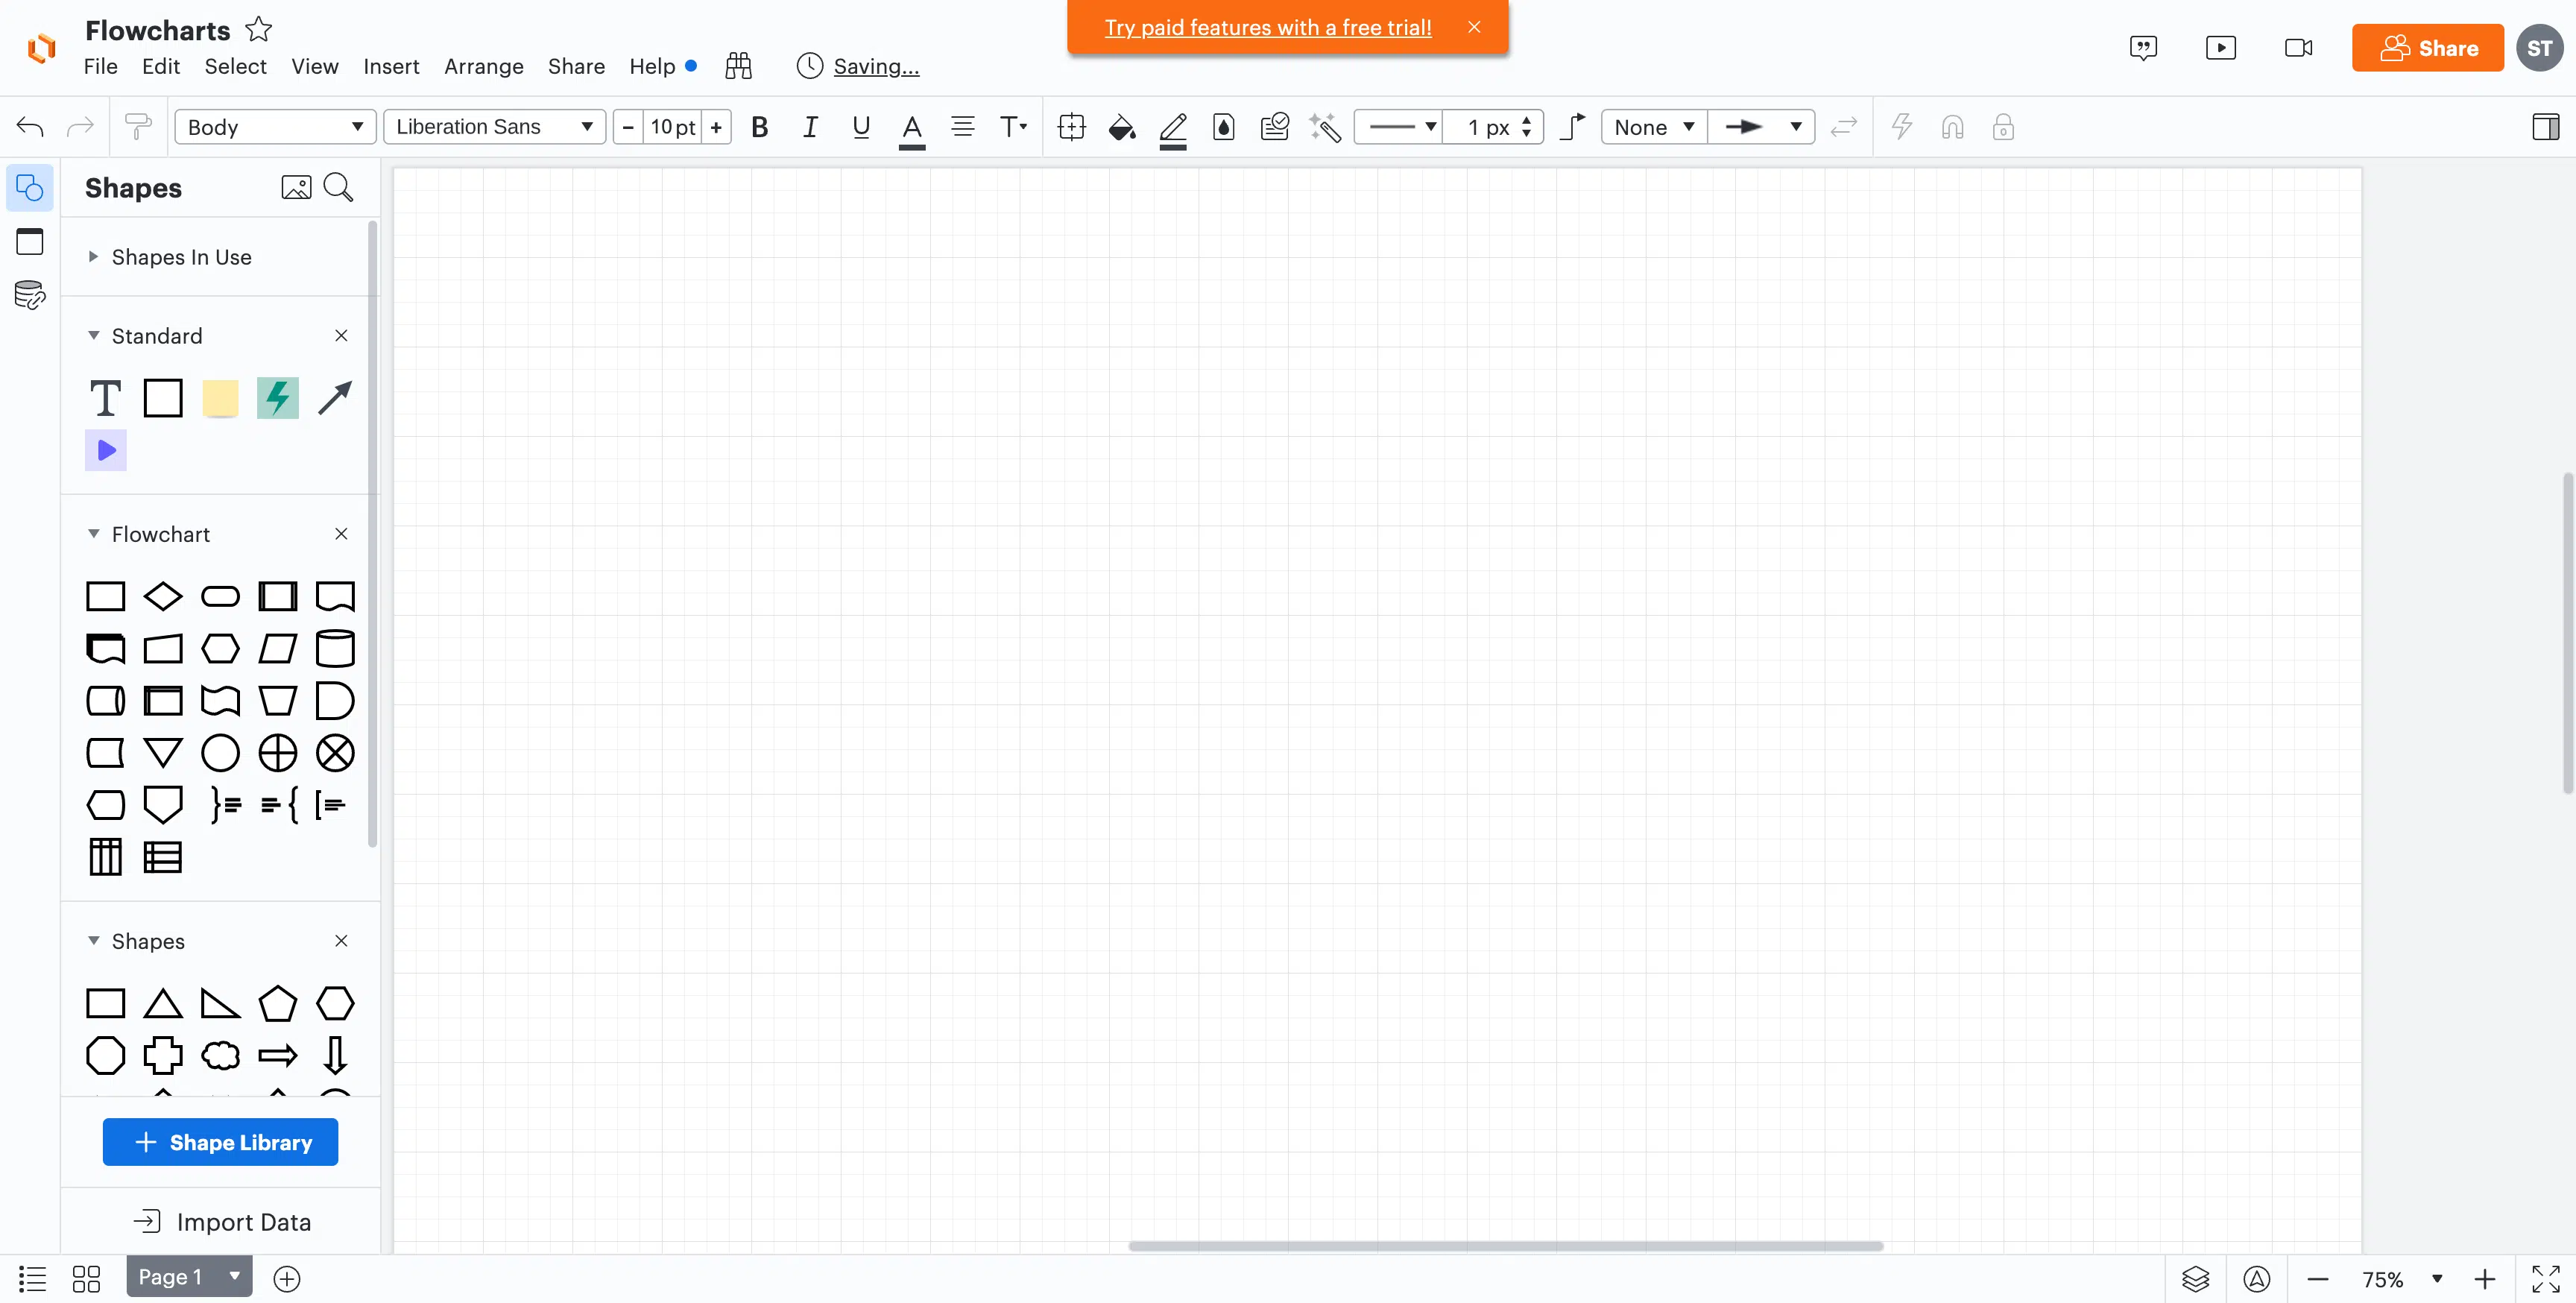
Task: Choose the cloud shape in Shapes section
Action: (220, 1055)
